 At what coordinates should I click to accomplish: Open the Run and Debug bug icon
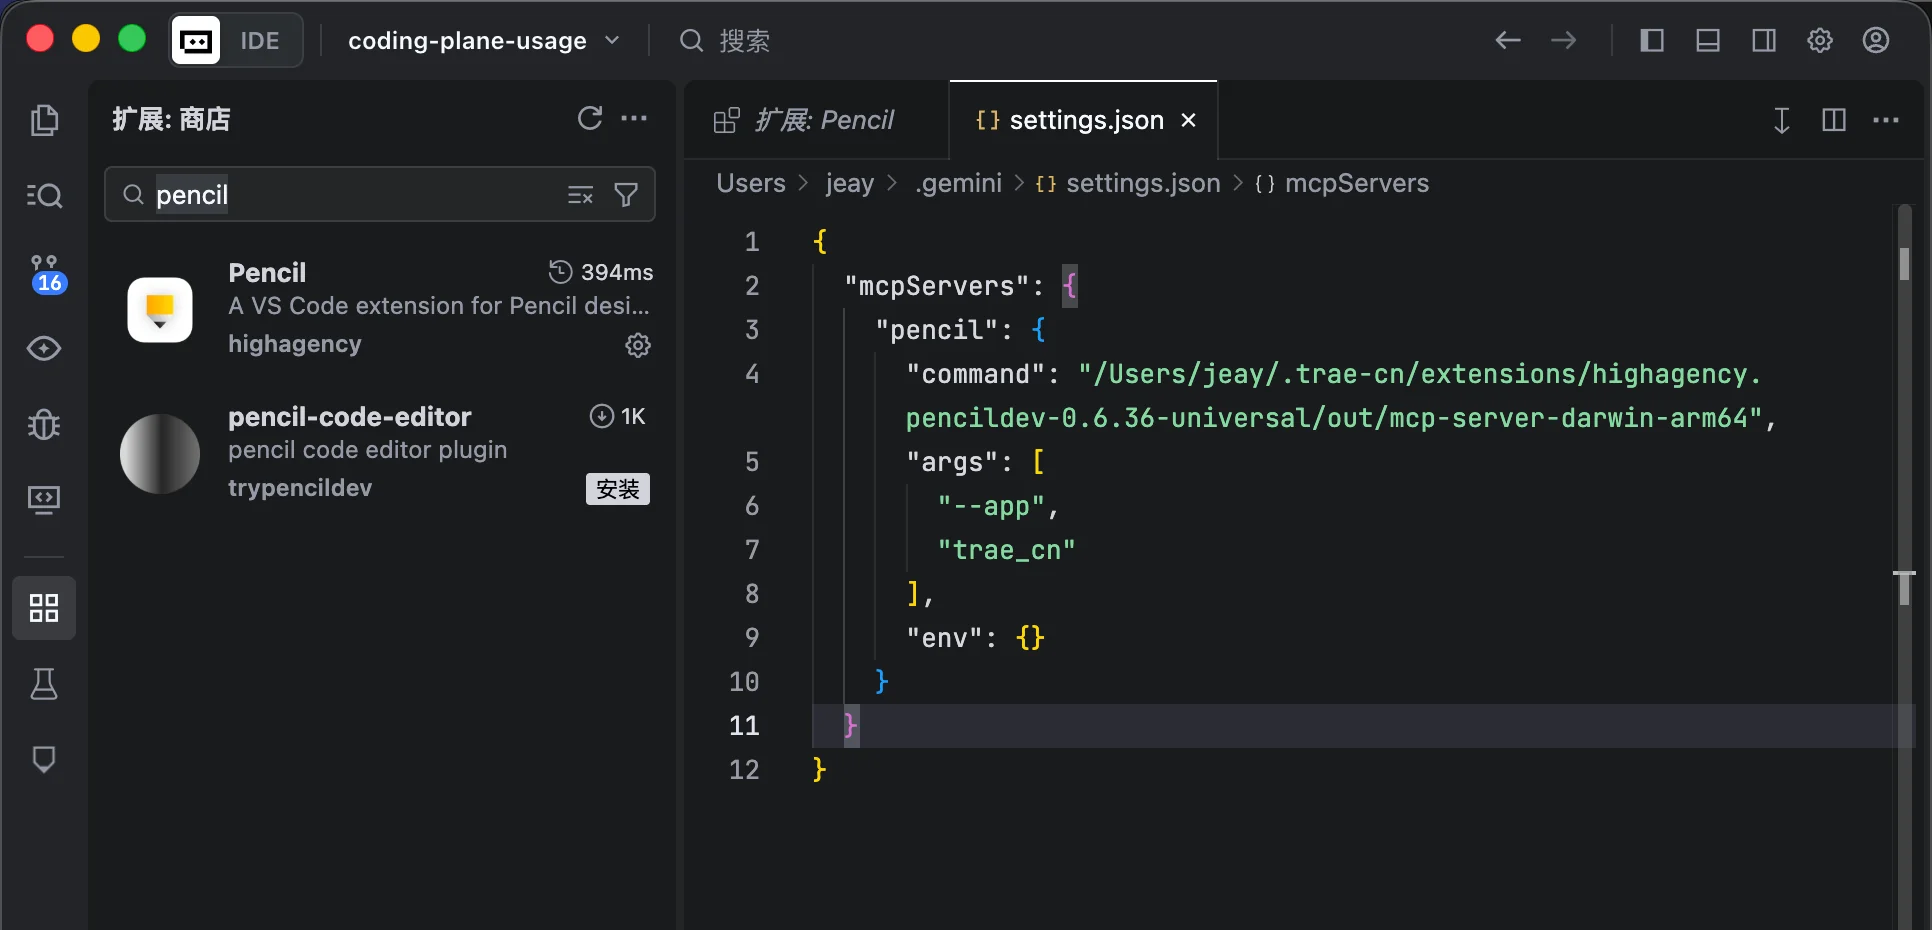point(45,424)
